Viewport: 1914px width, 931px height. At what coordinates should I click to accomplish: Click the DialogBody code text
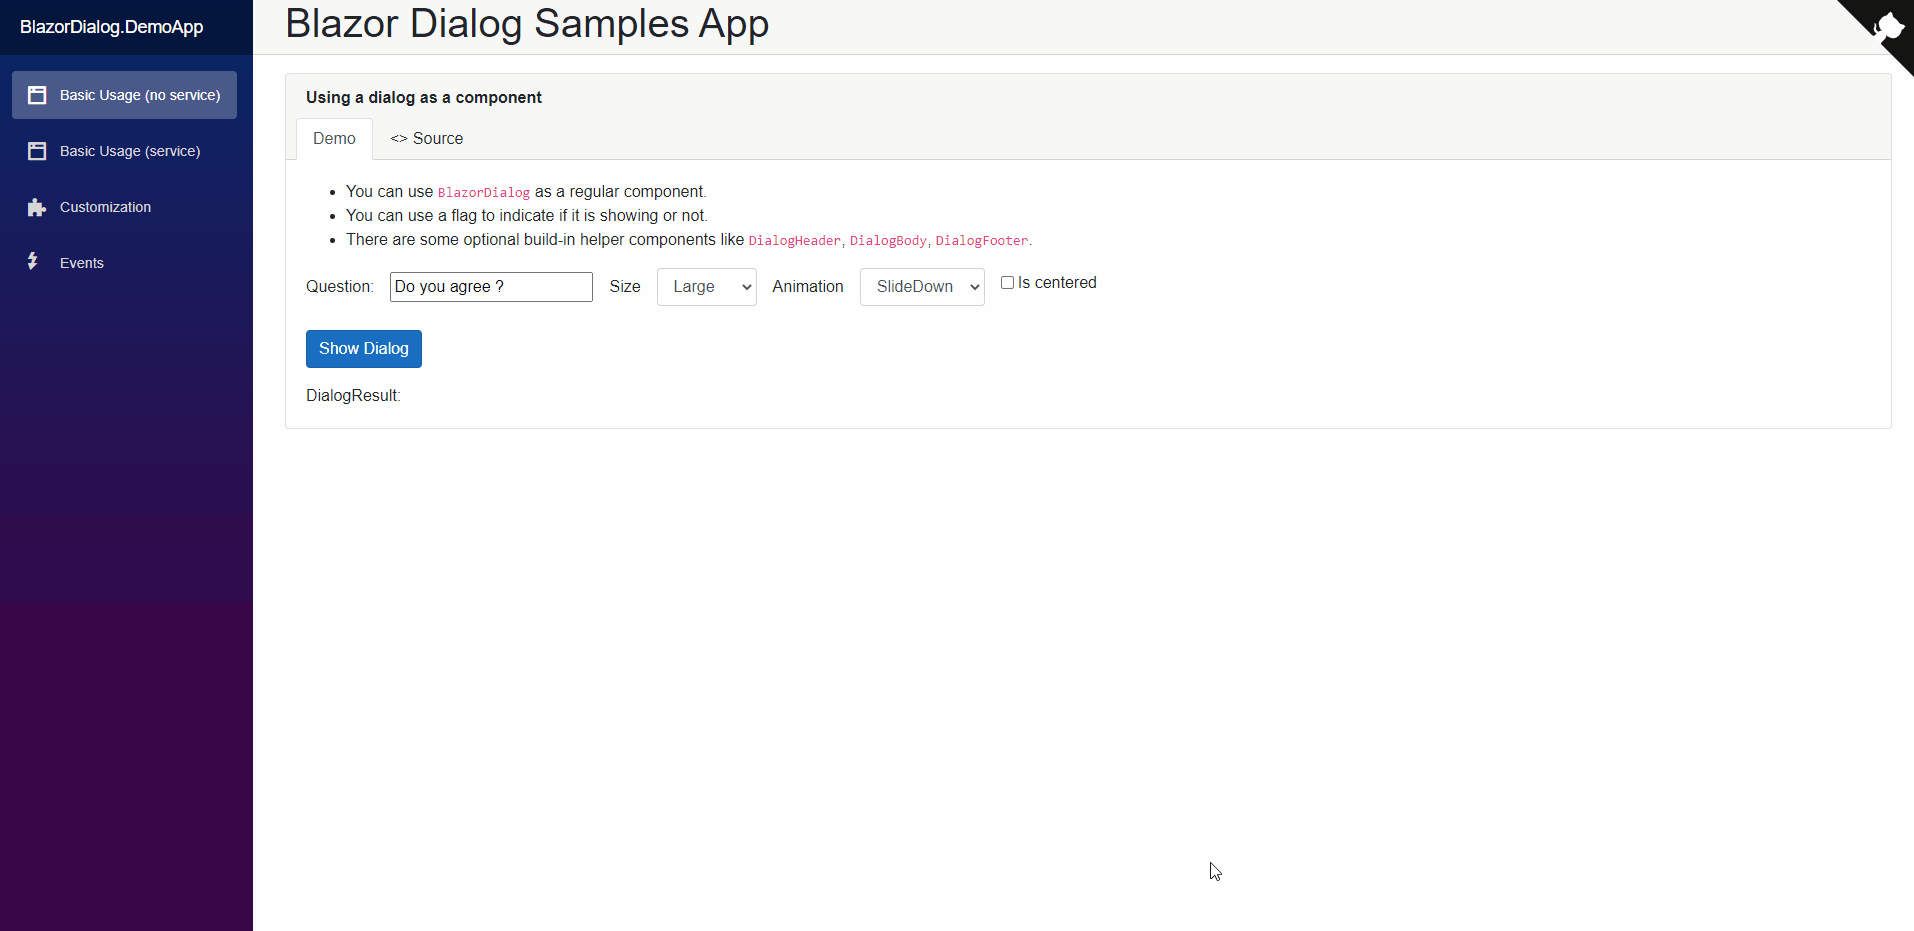point(888,241)
